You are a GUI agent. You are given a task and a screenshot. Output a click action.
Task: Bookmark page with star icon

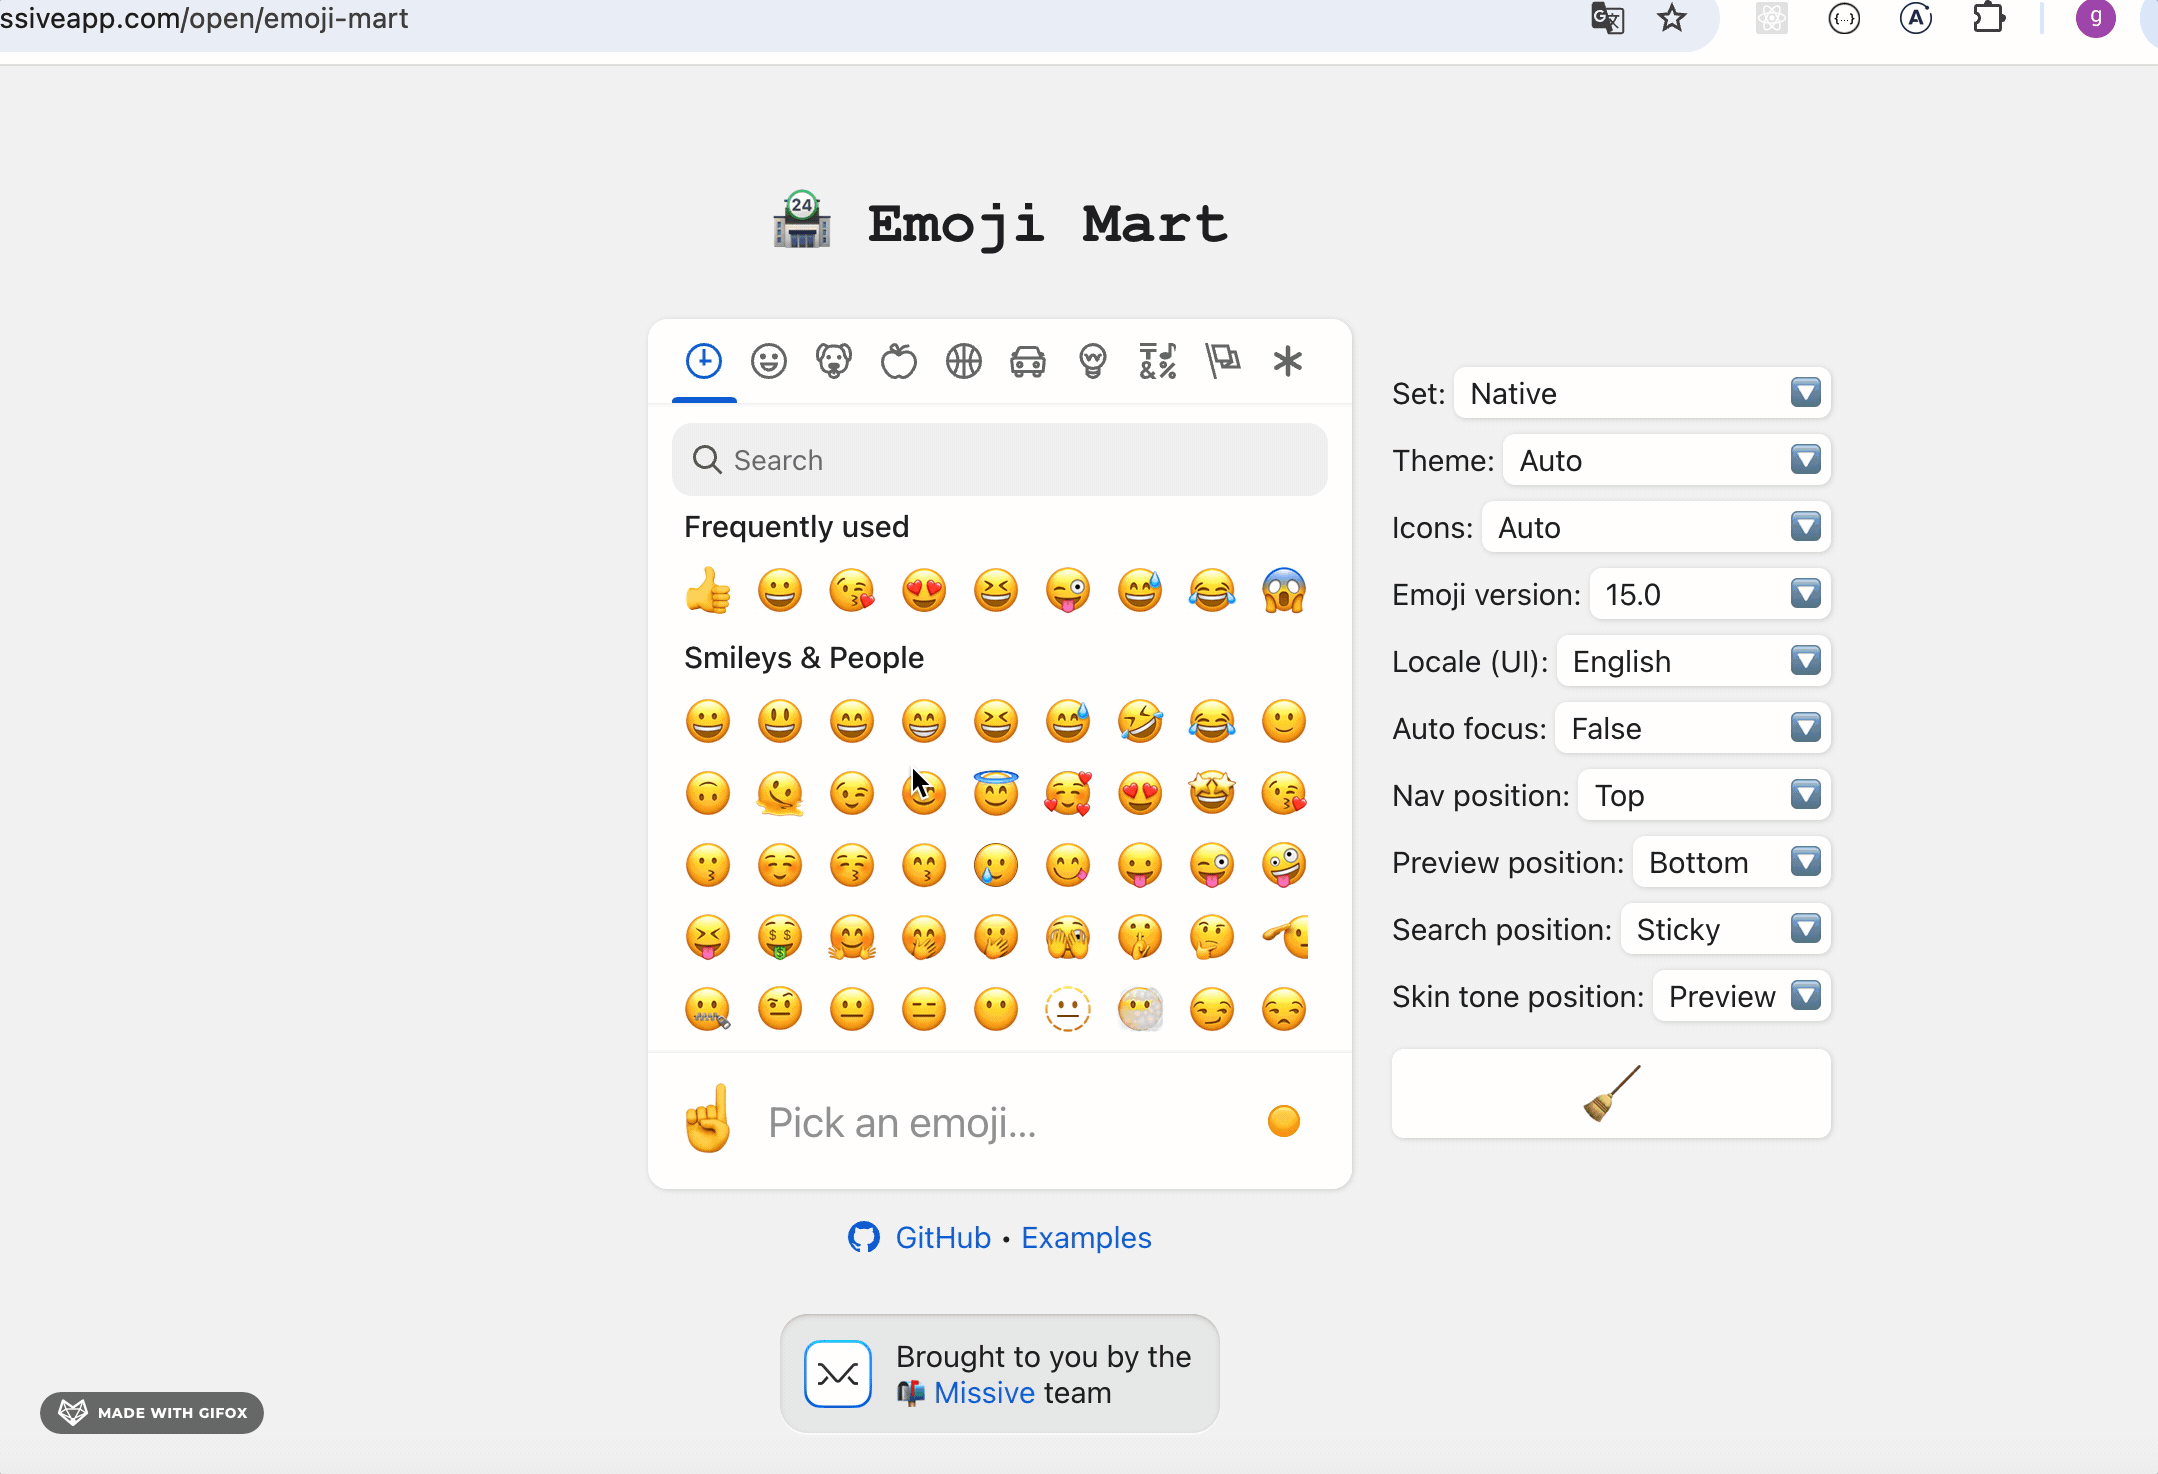[x=1672, y=19]
